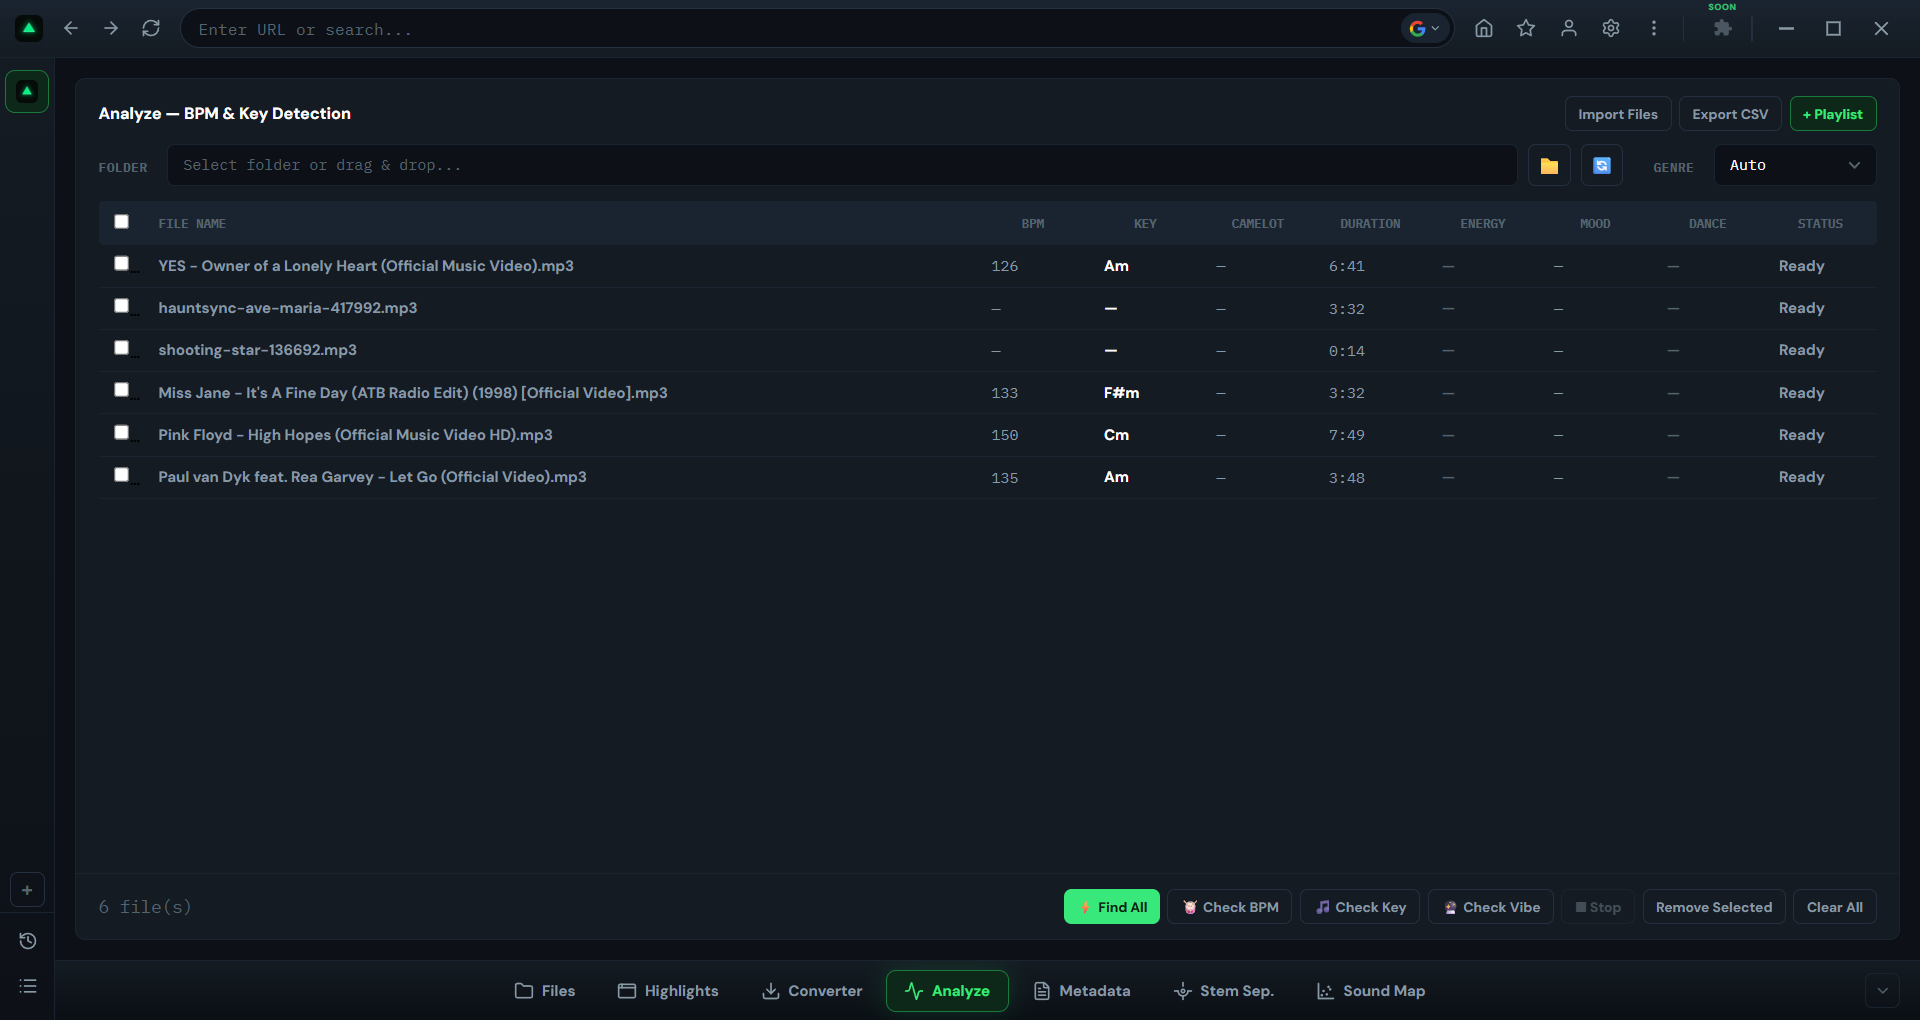The image size is (1920, 1020).
Task: Click the Paul van Dyk file name
Action: pyautogui.click(x=372, y=477)
